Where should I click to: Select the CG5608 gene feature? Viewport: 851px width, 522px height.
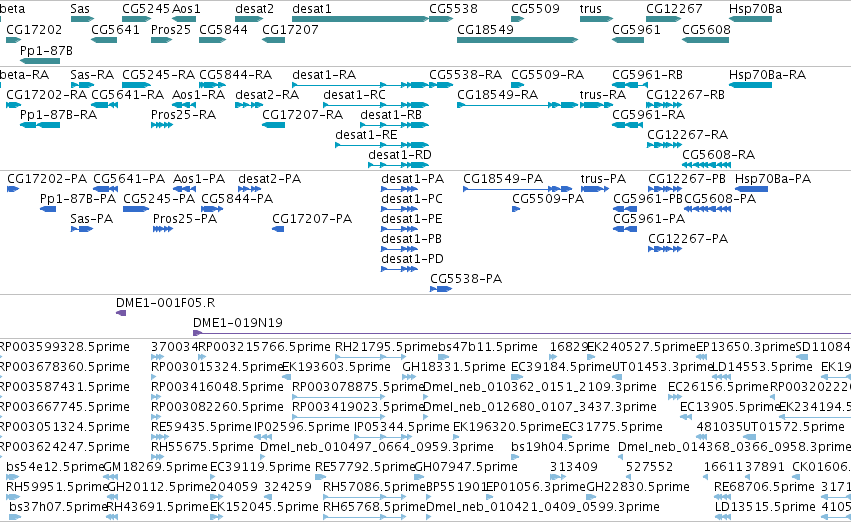point(706,40)
